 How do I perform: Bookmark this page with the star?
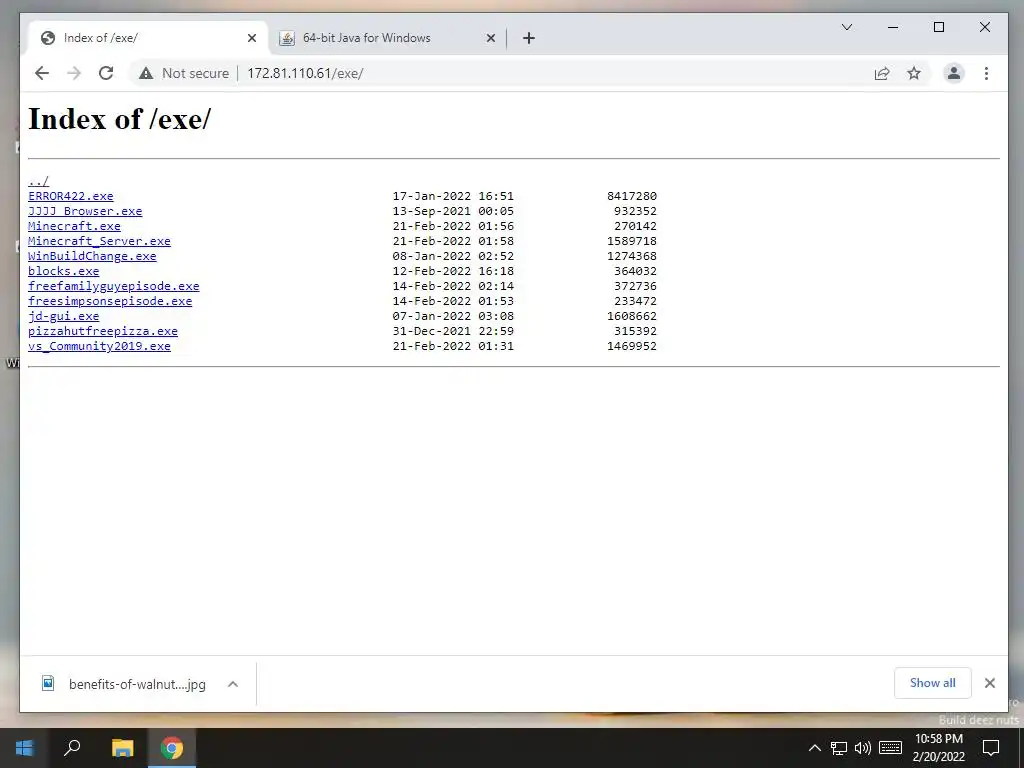click(x=914, y=73)
